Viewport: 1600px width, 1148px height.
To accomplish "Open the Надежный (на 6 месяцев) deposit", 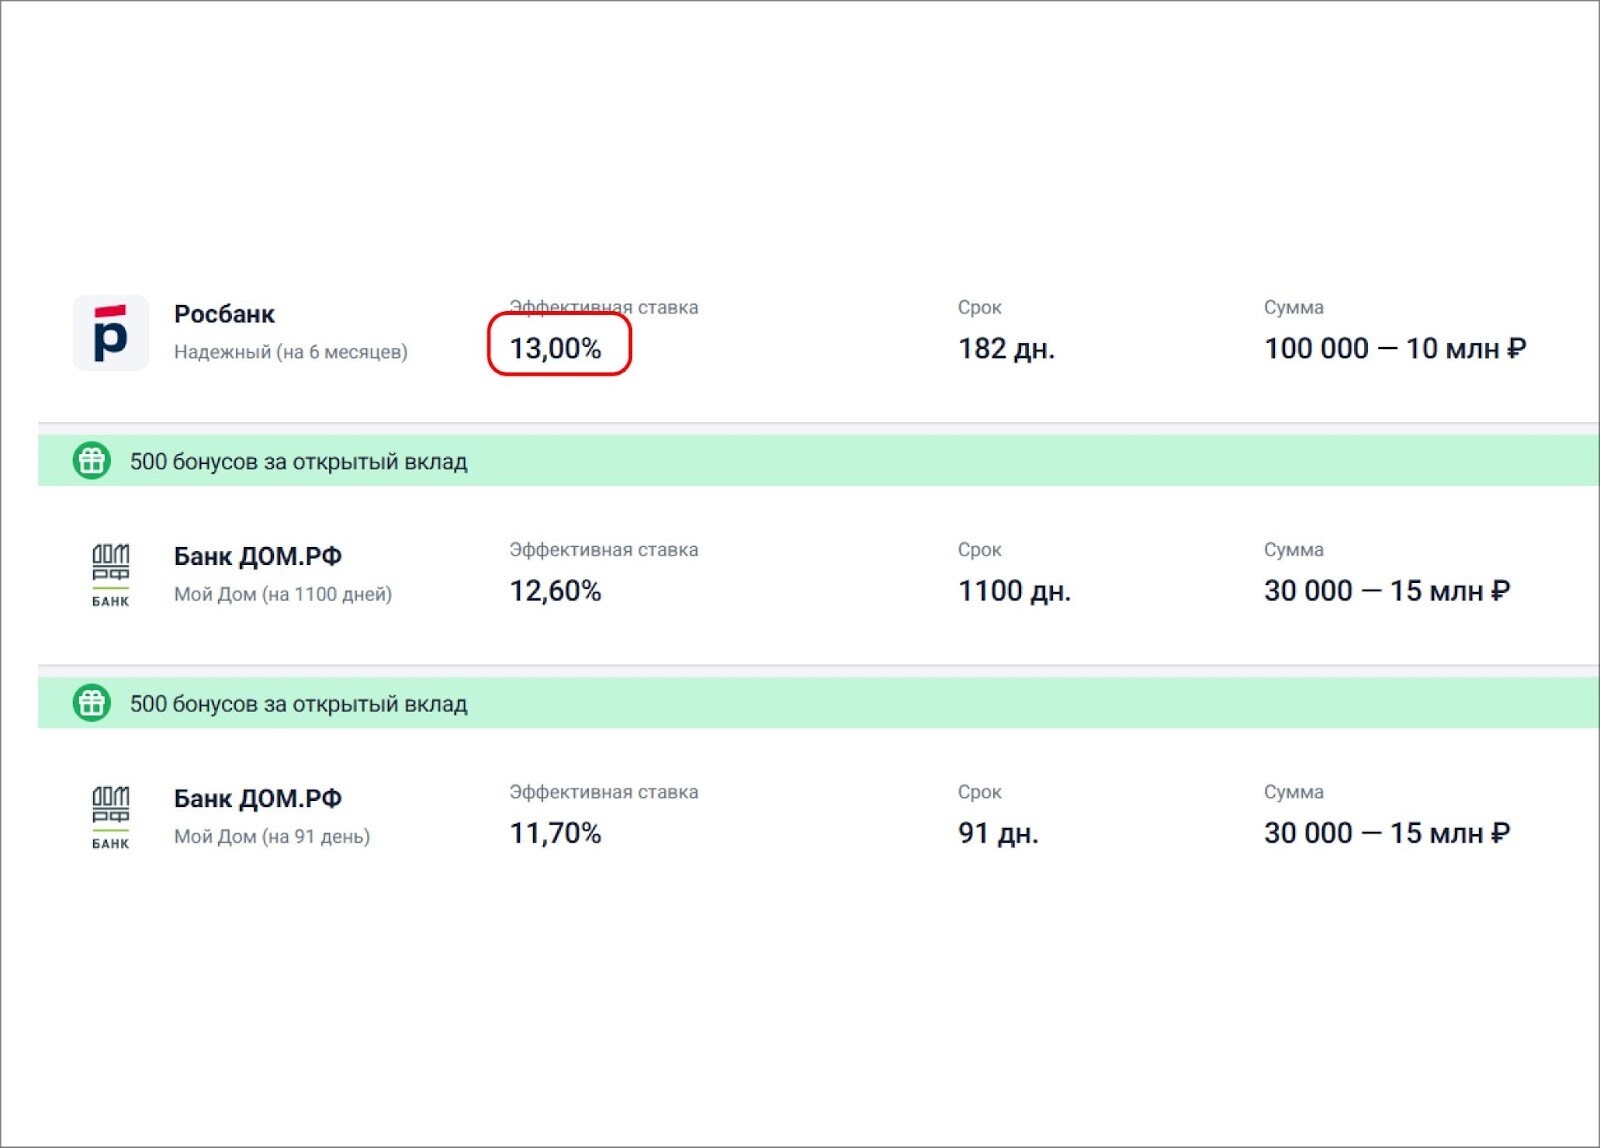I will pos(290,352).
